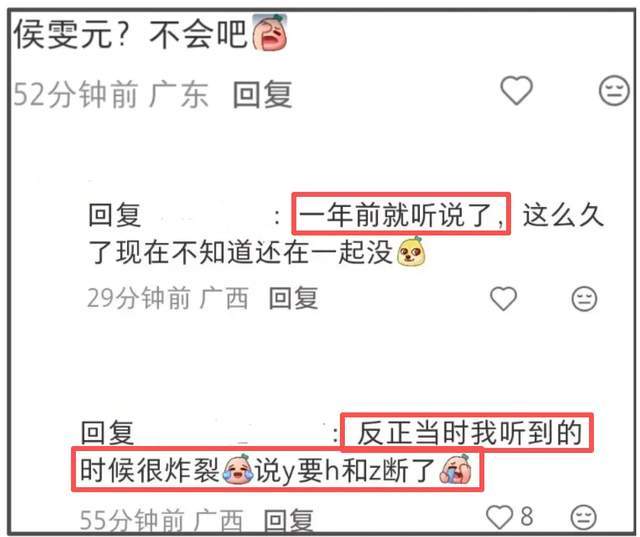640x537 pixels.
Task: Click the like count 8
Action: (x=527, y=516)
